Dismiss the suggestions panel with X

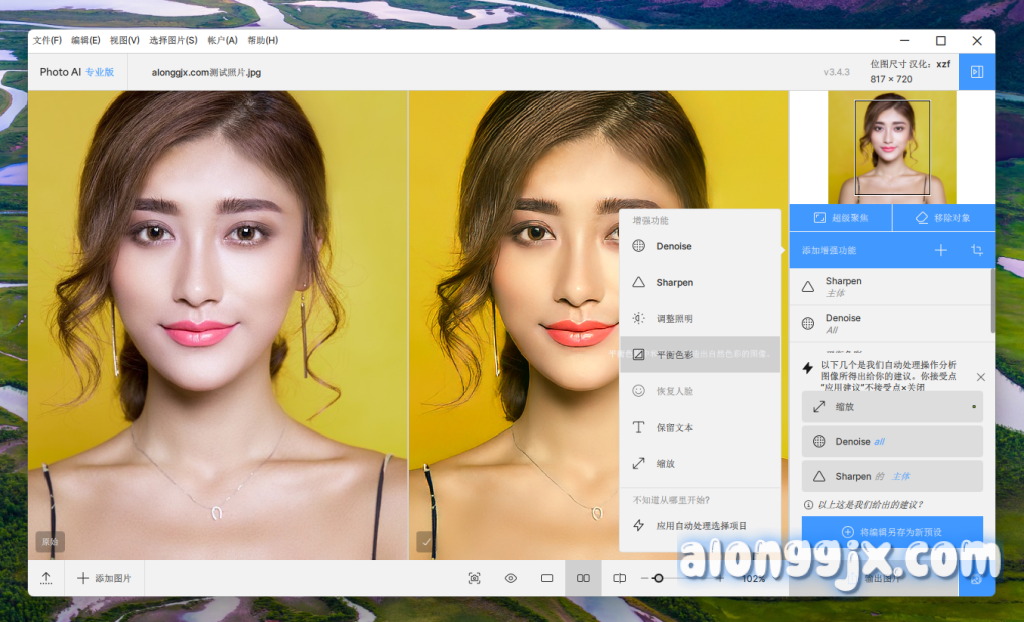[980, 377]
